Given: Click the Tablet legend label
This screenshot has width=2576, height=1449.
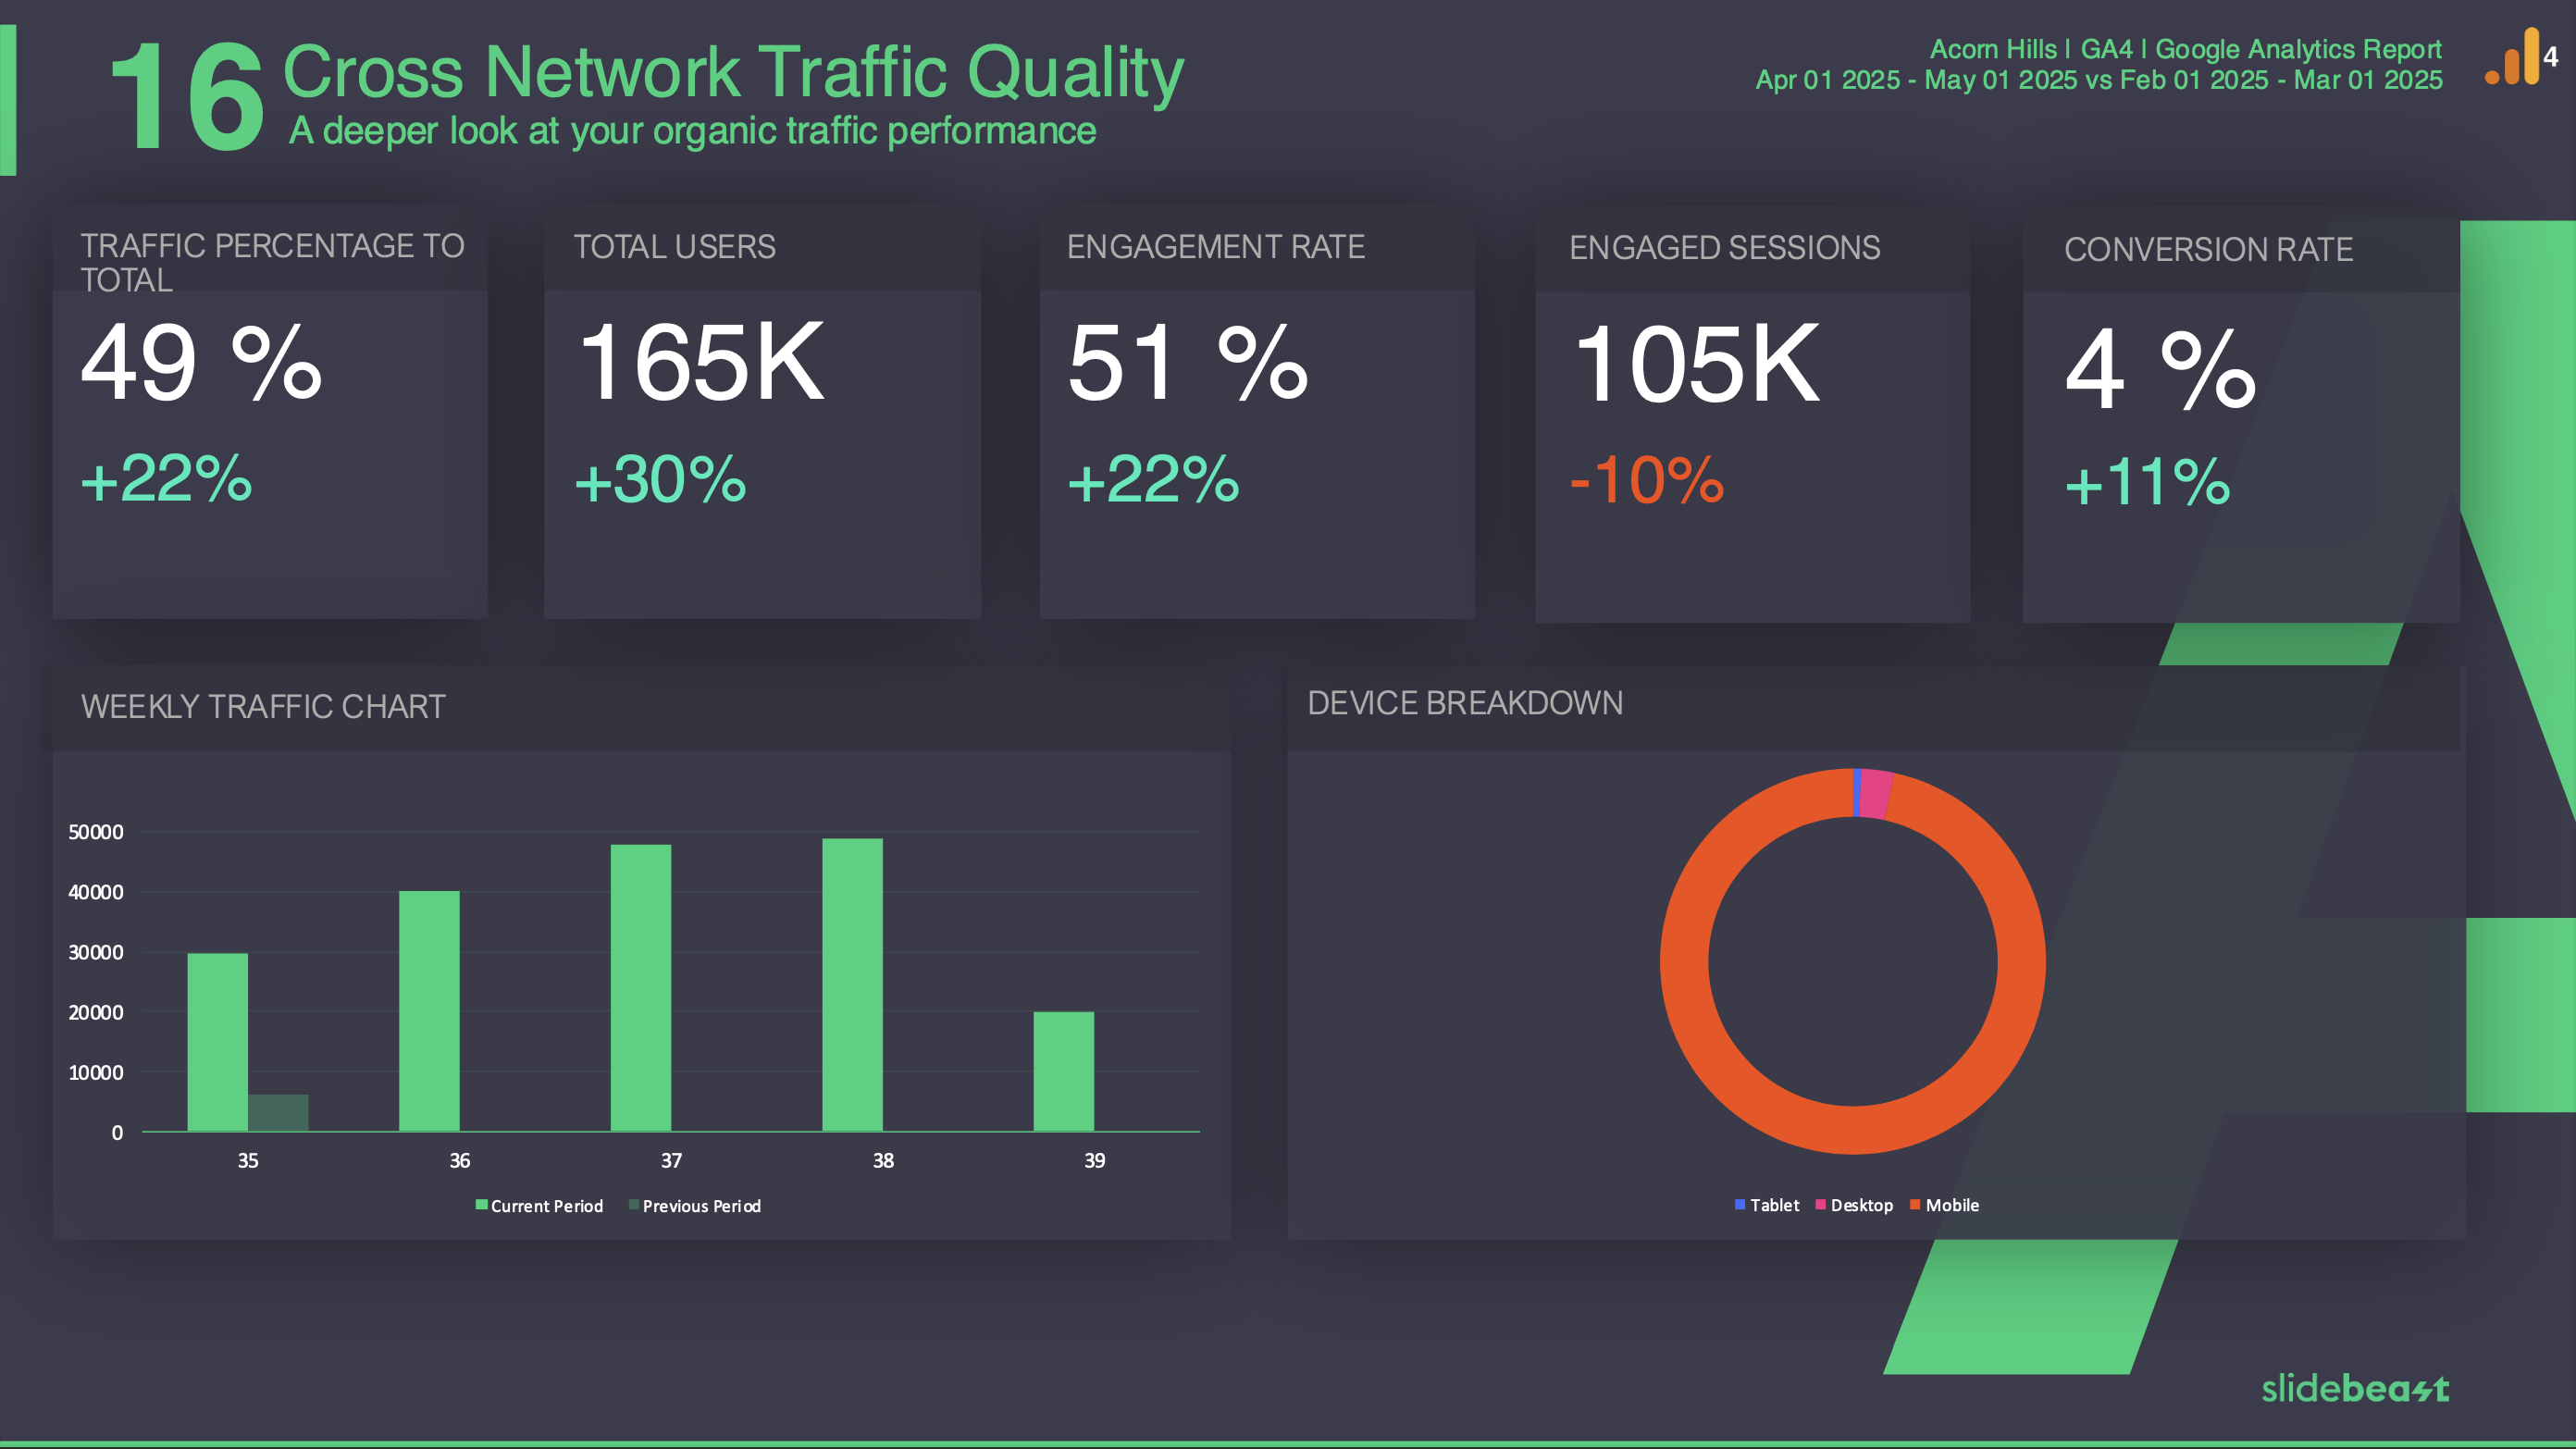Looking at the screenshot, I should (1775, 1205).
